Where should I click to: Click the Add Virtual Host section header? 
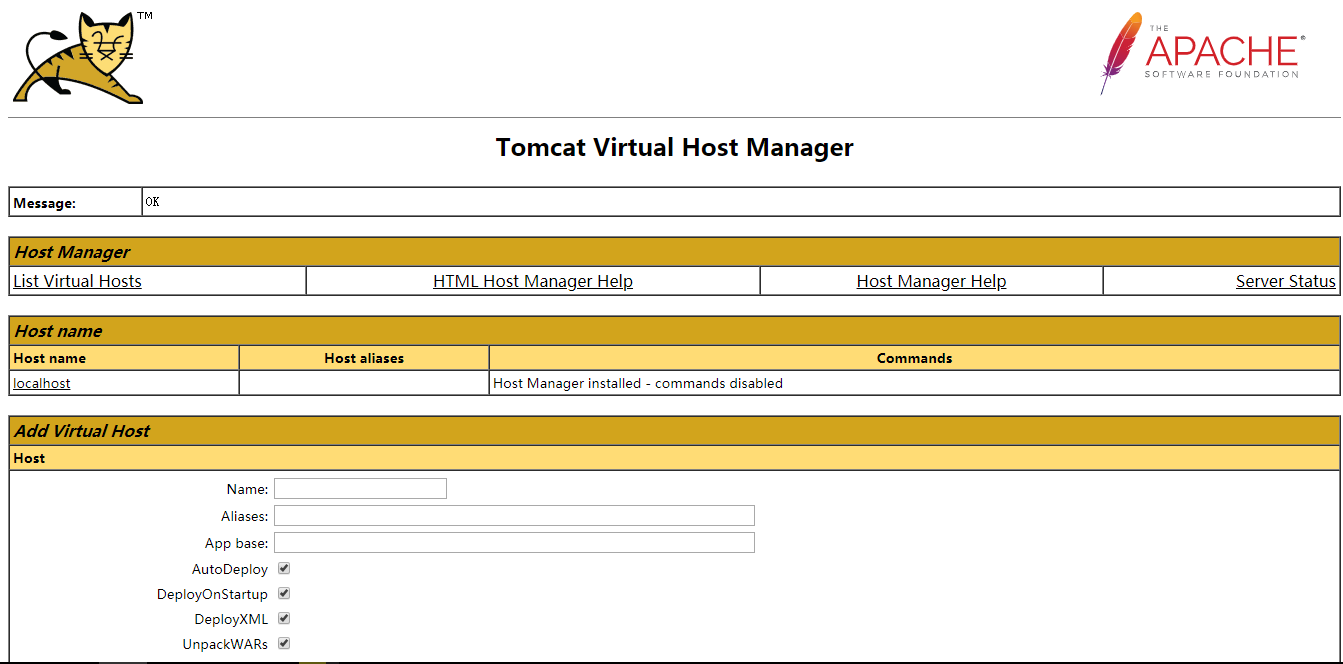click(x=674, y=431)
